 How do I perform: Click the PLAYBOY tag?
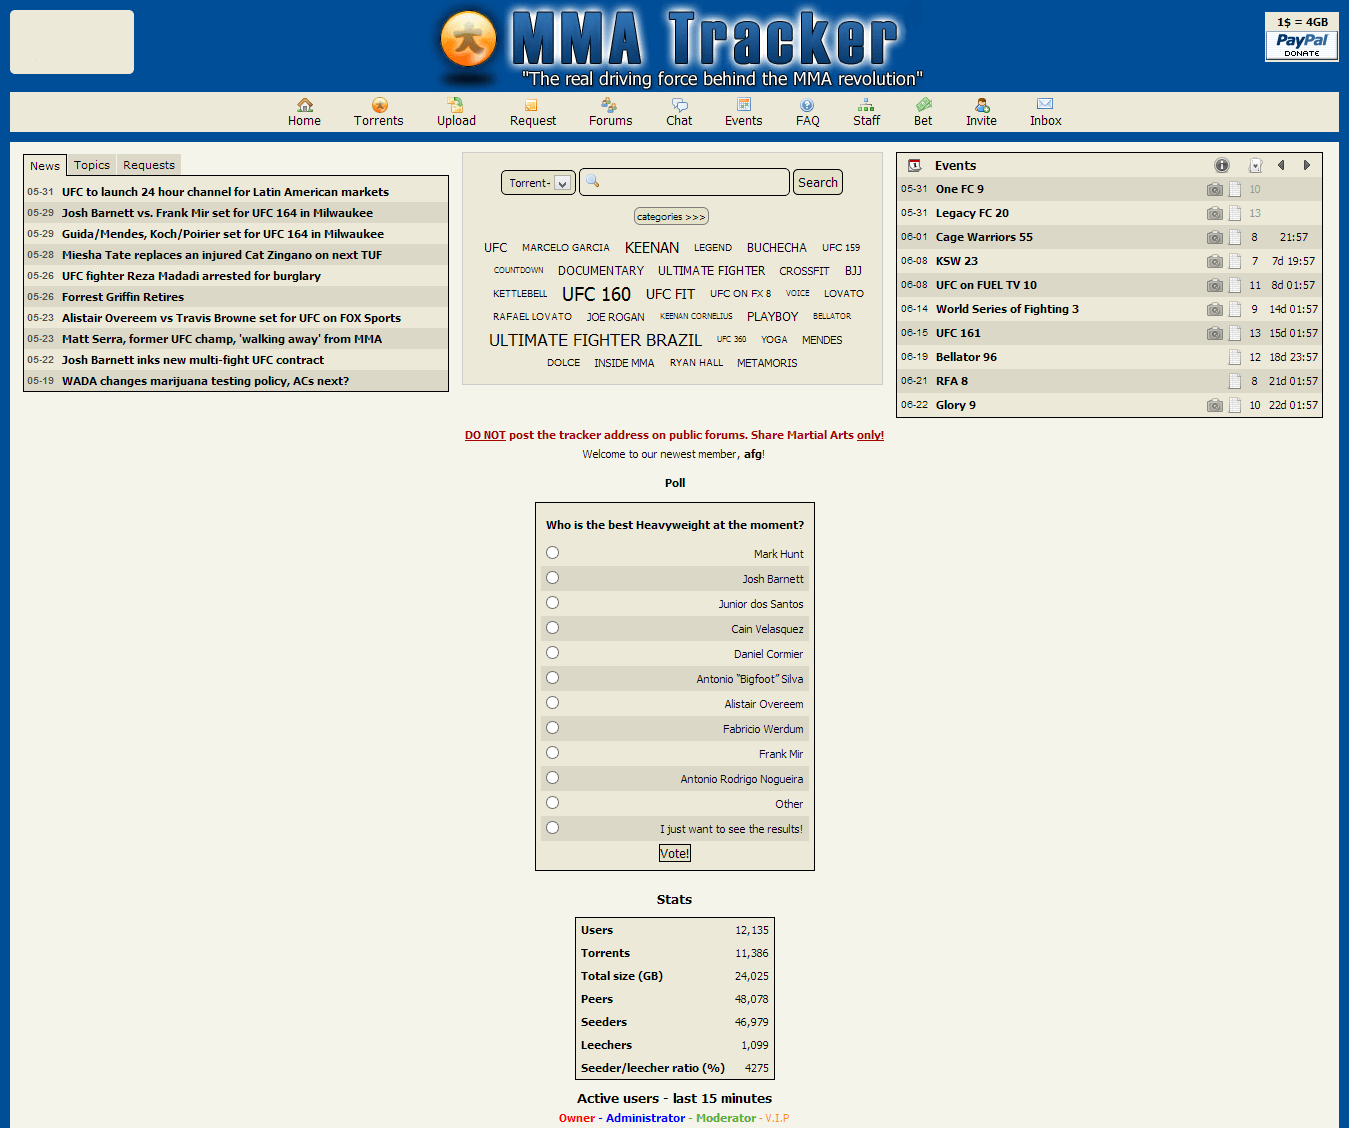(773, 317)
